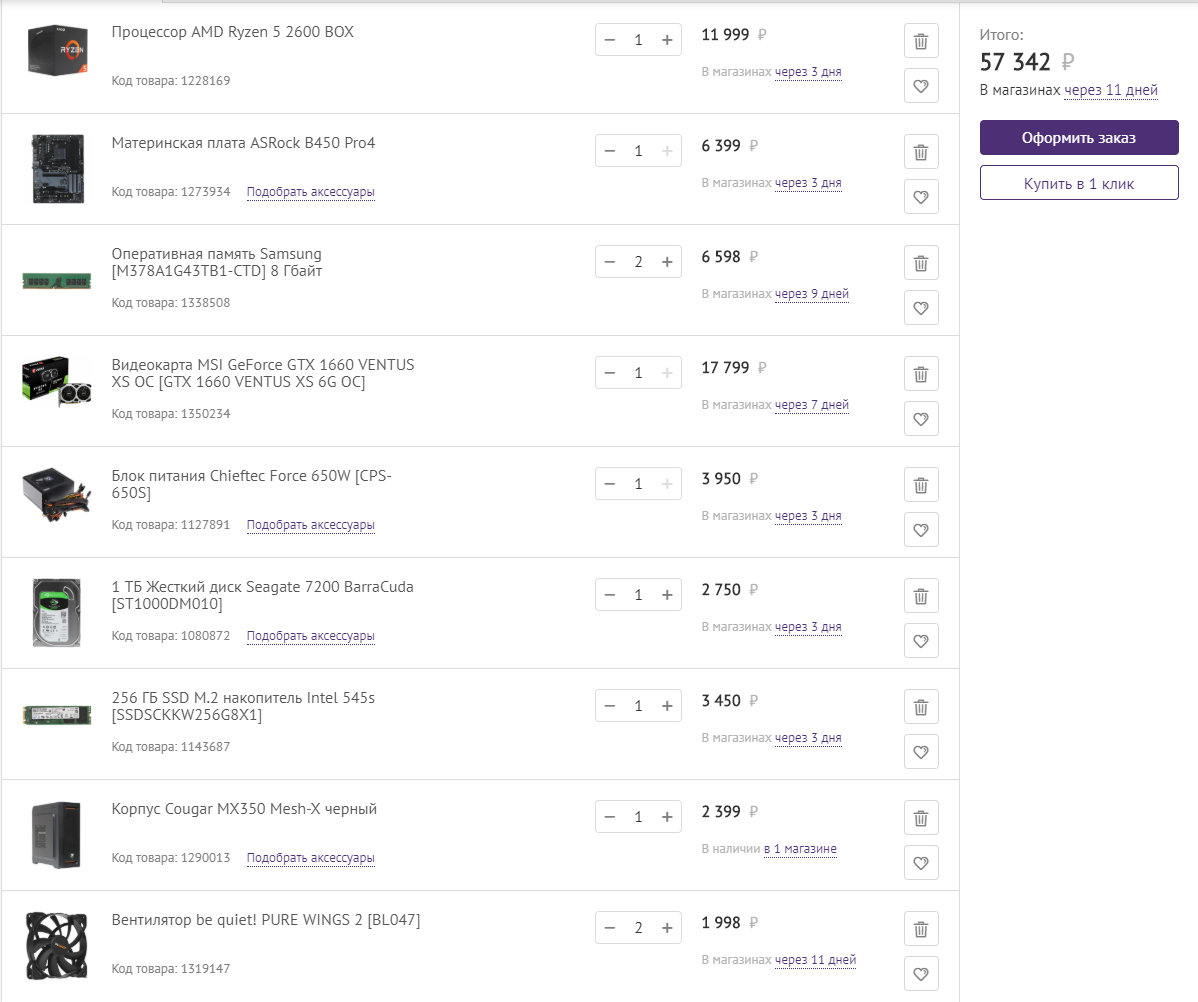Remove Intel 545s SSD from cart

[921, 708]
